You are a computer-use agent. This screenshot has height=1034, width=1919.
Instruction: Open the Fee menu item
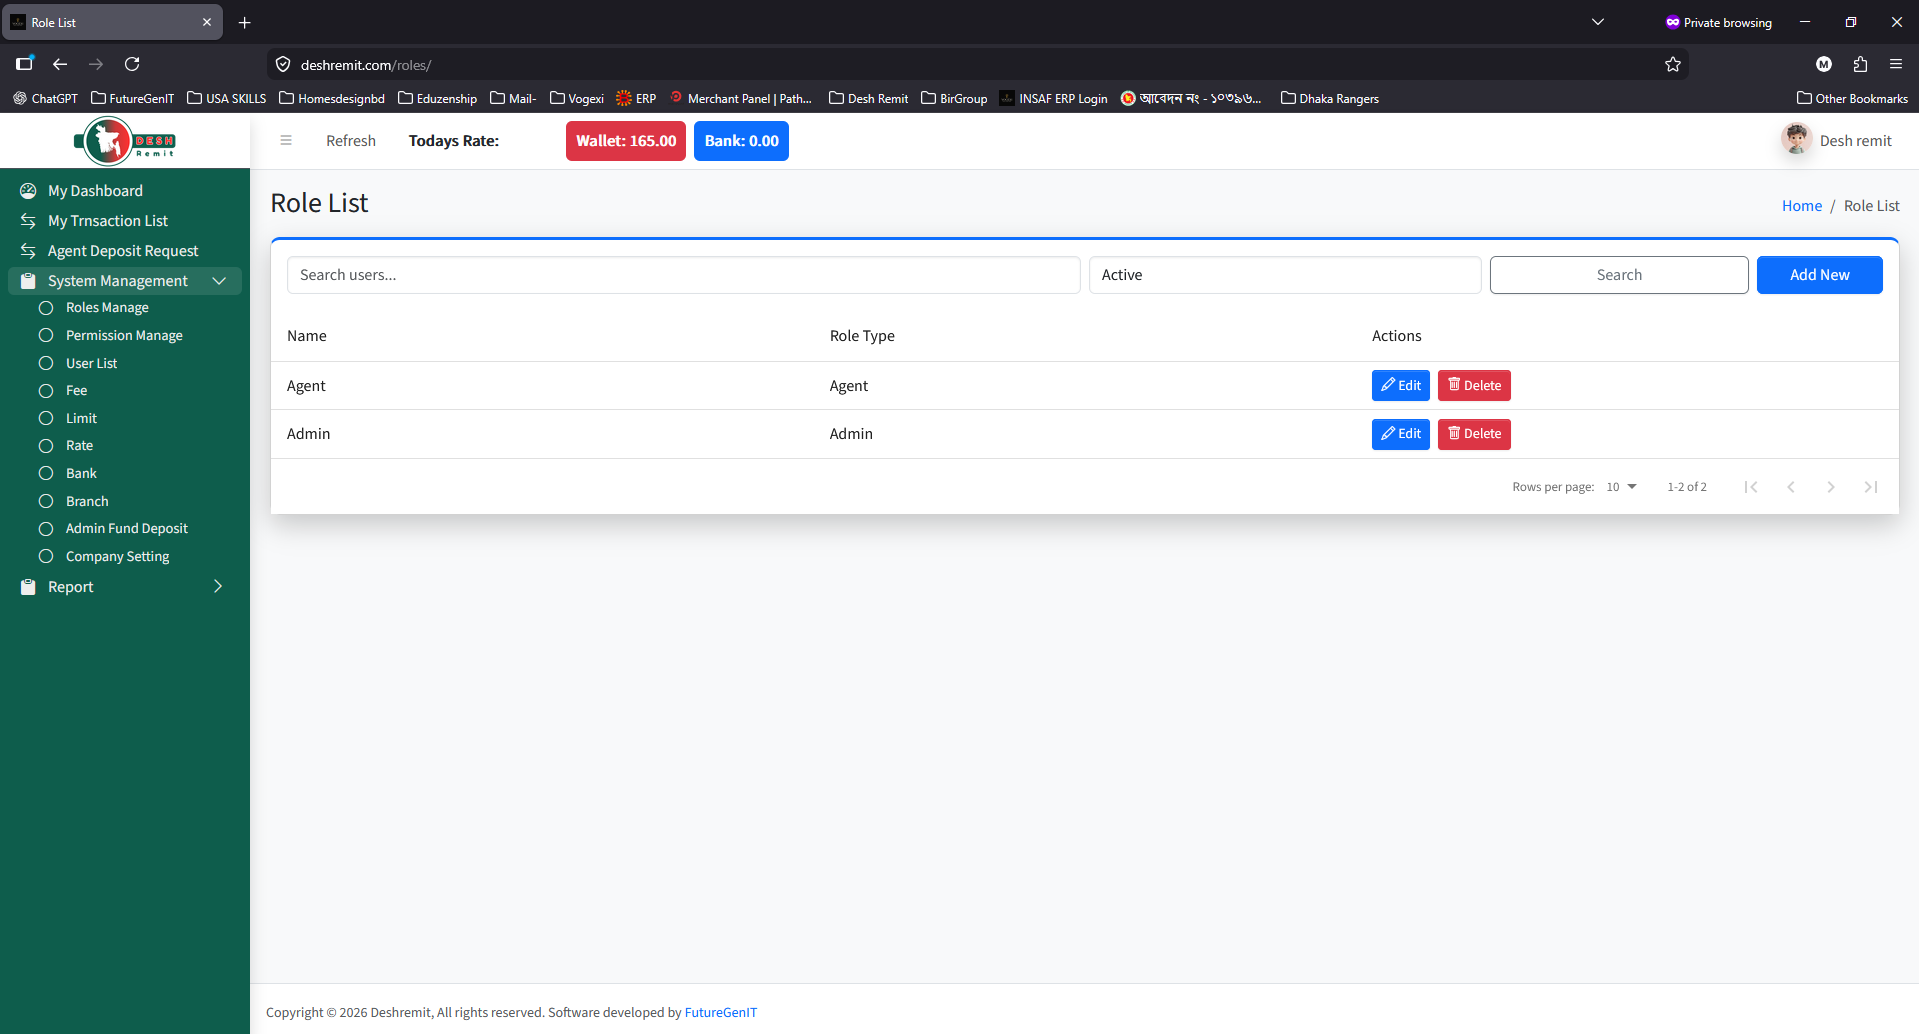point(76,391)
